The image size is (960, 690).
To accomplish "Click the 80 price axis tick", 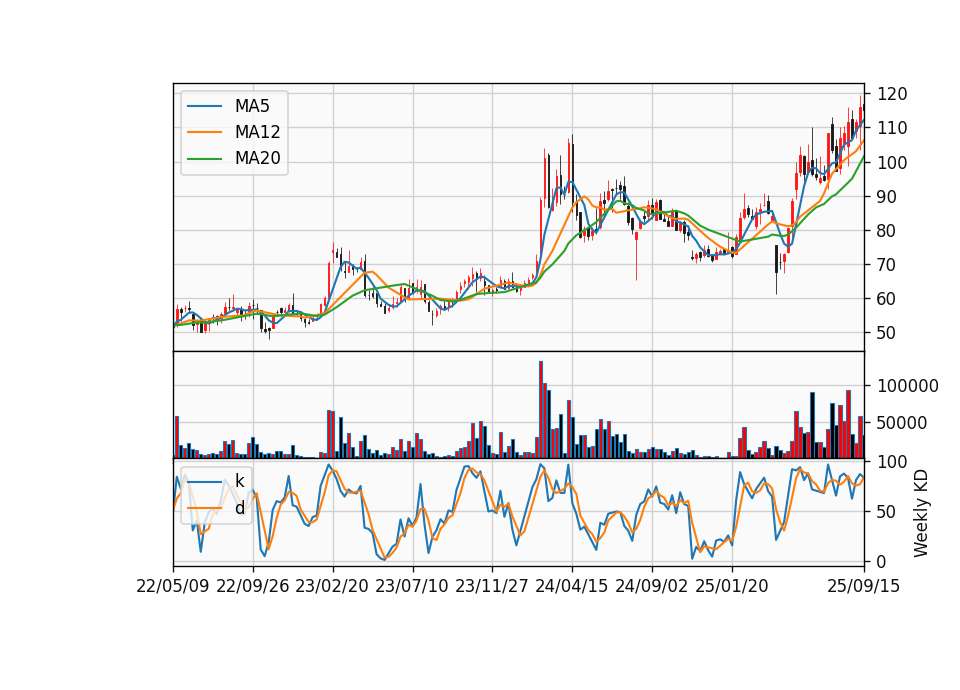I will tap(887, 231).
